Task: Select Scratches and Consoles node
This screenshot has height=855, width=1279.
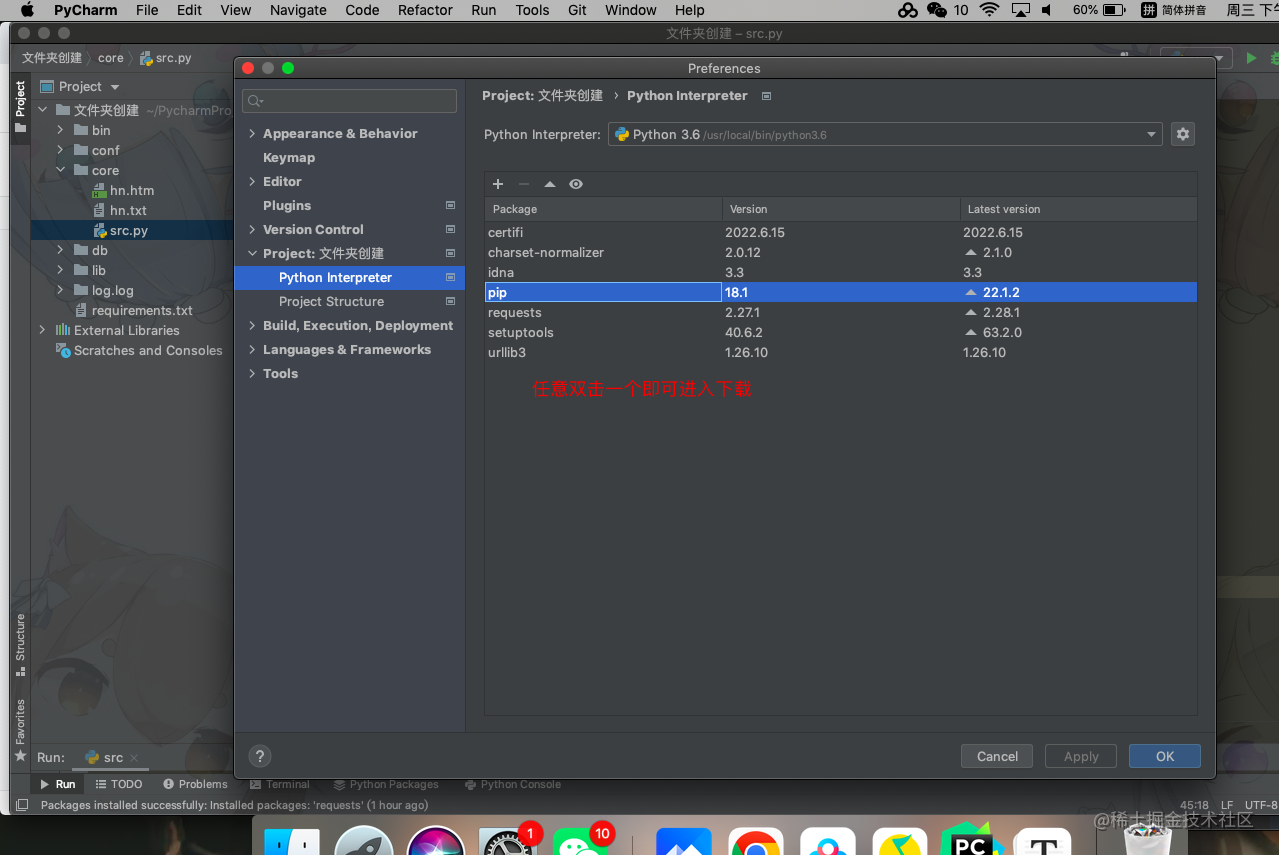Action: click(x=148, y=350)
